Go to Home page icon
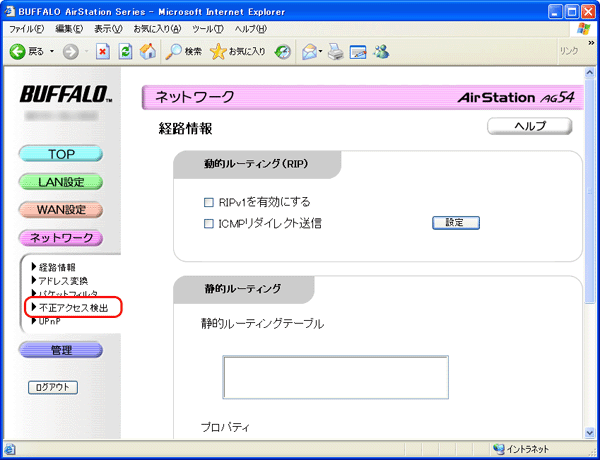The image size is (600, 460). [148, 51]
